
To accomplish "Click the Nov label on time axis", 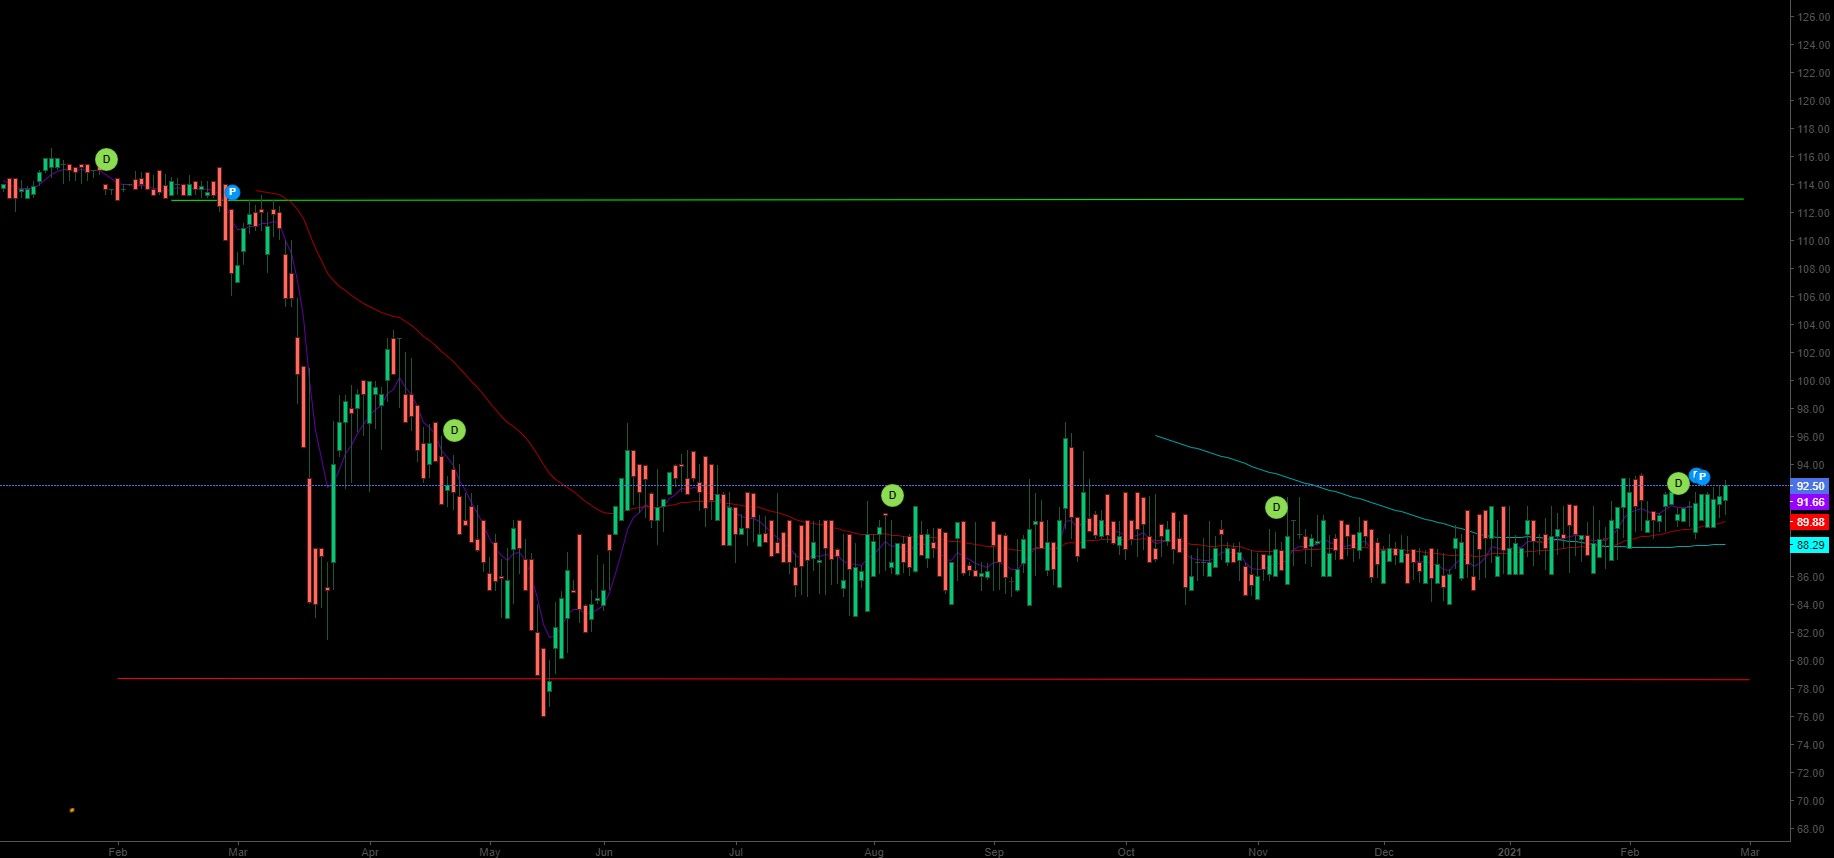I will click(x=1258, y=852).
